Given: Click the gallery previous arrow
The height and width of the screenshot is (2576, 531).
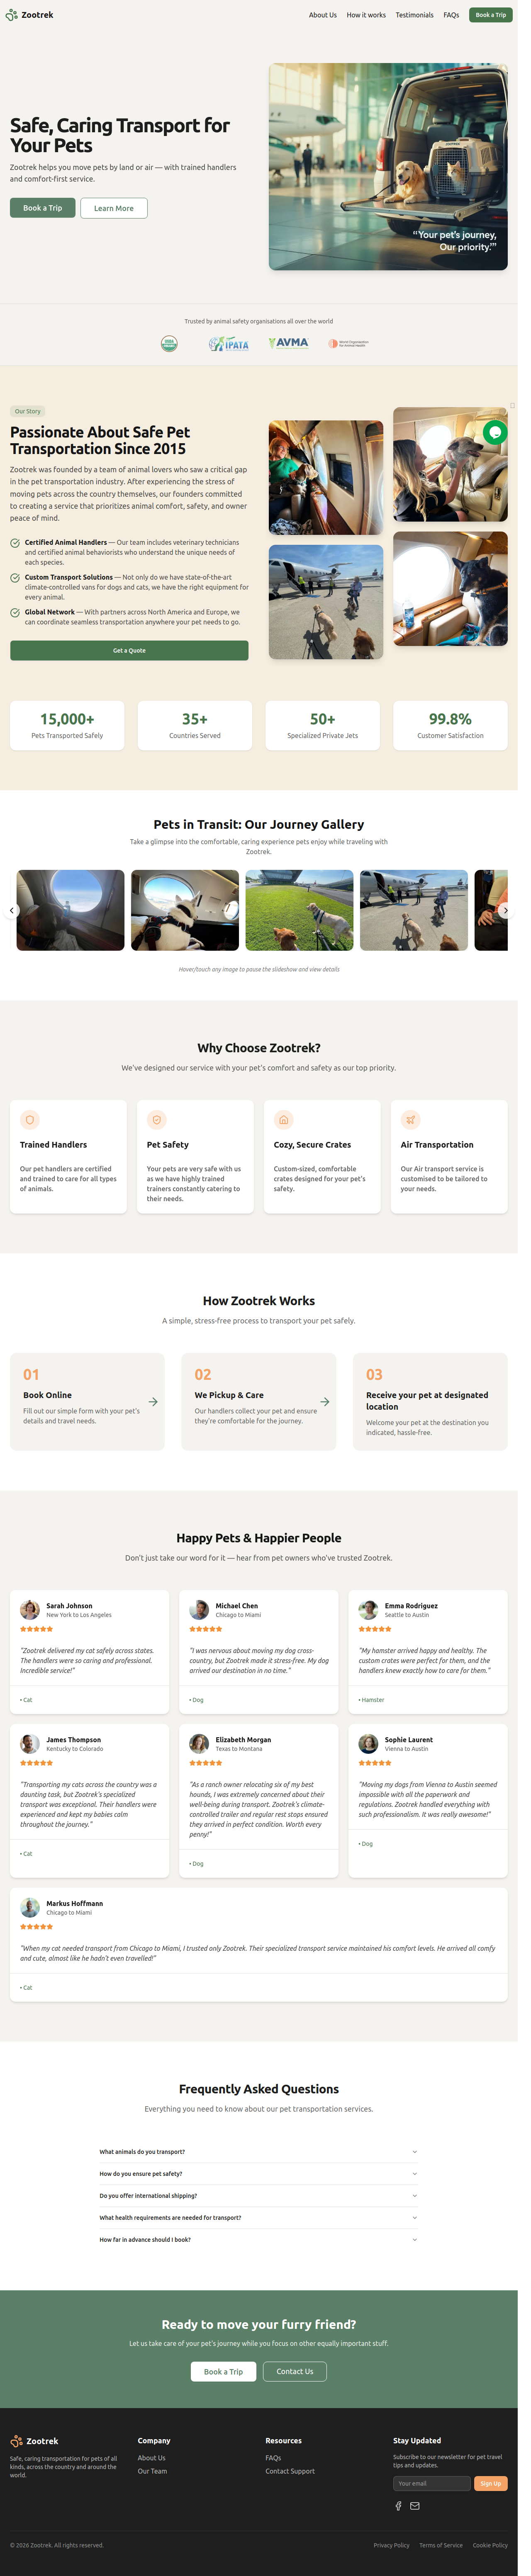Looking at the screenshot, I should coord(12,910).
